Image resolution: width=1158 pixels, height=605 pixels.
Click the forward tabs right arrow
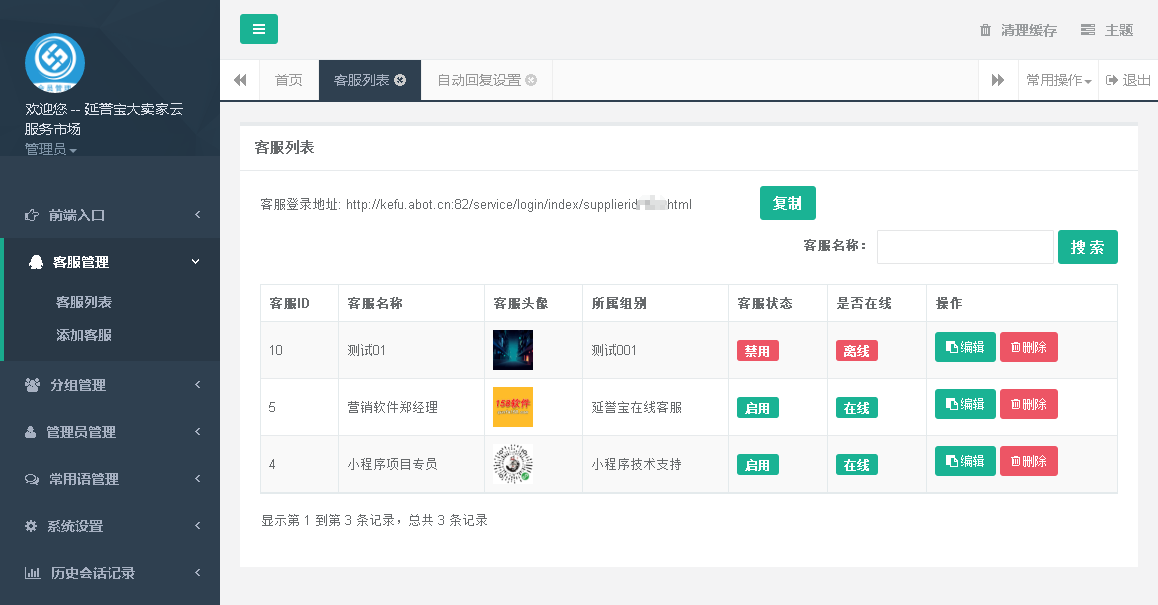coord(998,80)
